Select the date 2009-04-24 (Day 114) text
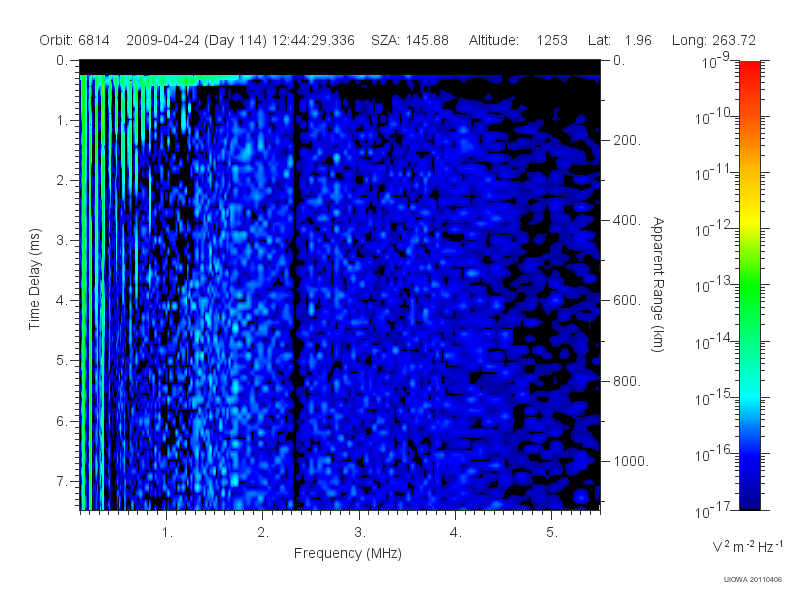This screenshot has width=800, height=600. [196, 41]
